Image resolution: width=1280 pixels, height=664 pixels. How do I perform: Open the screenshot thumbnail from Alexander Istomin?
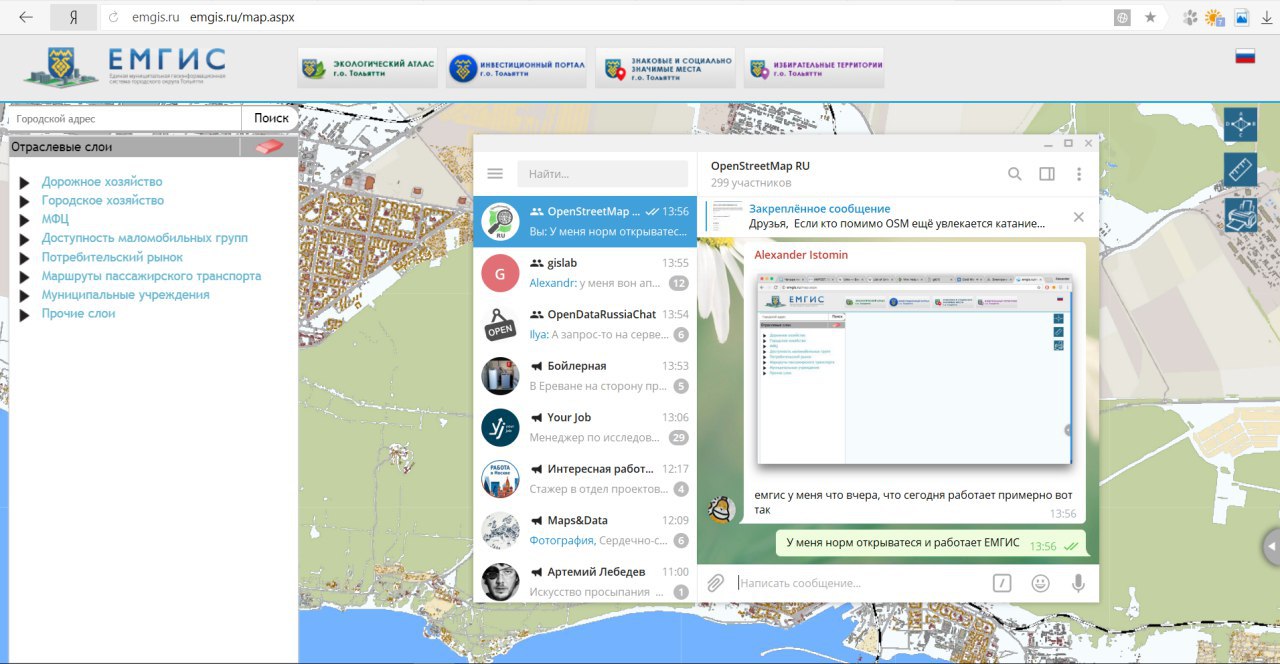pos(914,372)
